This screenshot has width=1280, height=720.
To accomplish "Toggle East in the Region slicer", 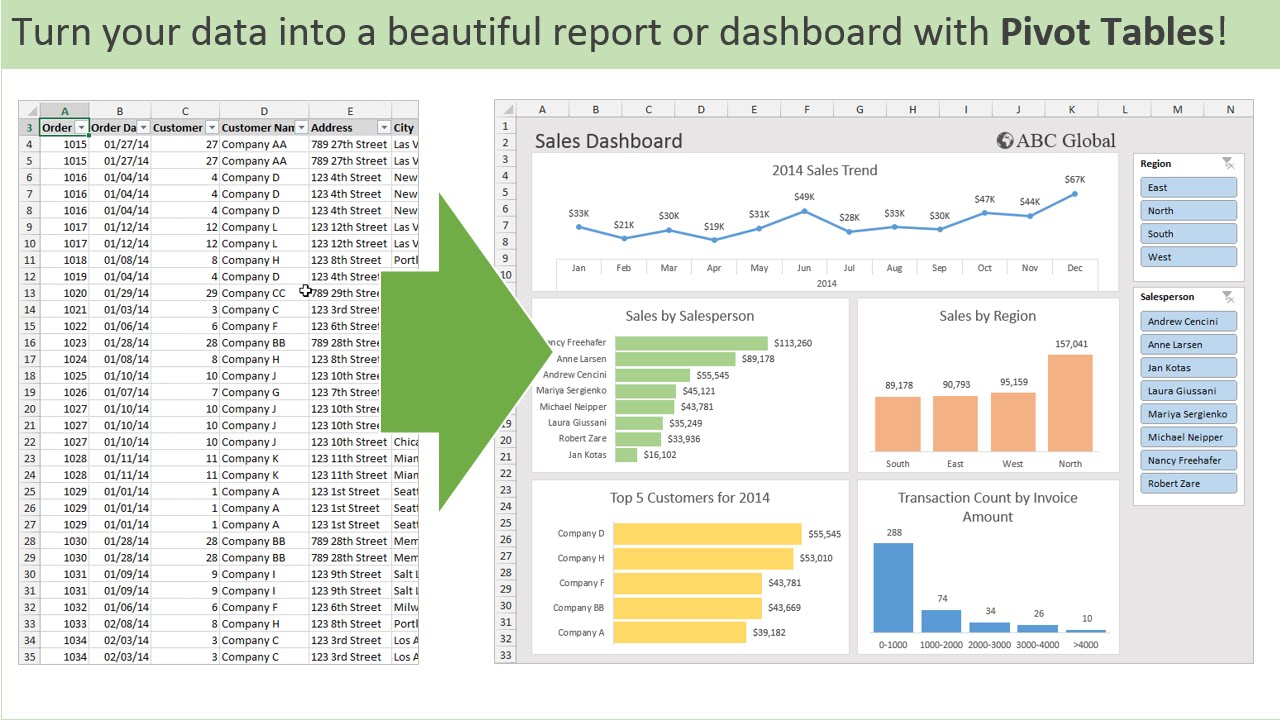I will [x=1188, y=187].
